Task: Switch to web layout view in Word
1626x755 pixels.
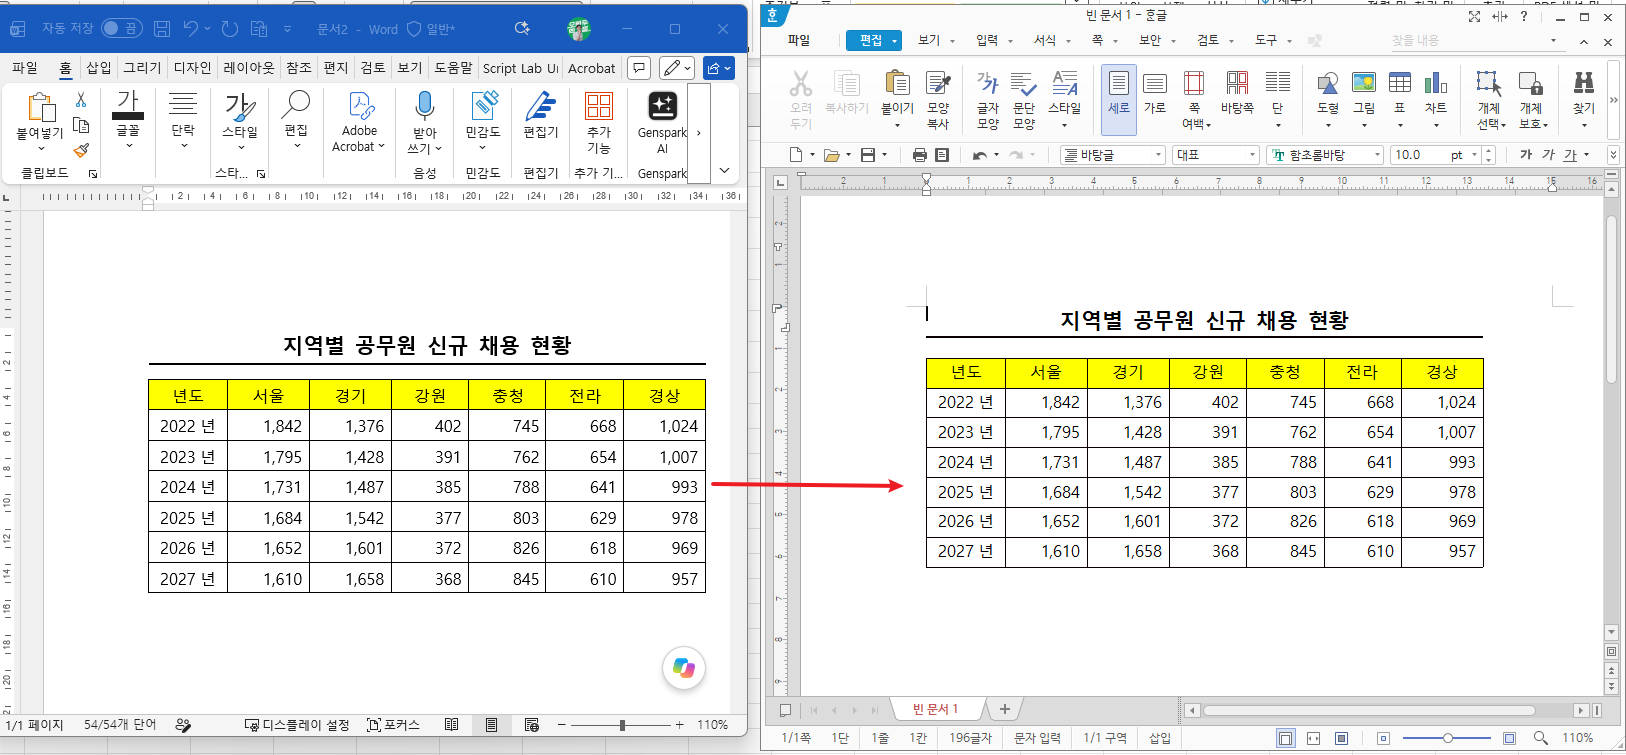Action: click(x=531, y=725)
